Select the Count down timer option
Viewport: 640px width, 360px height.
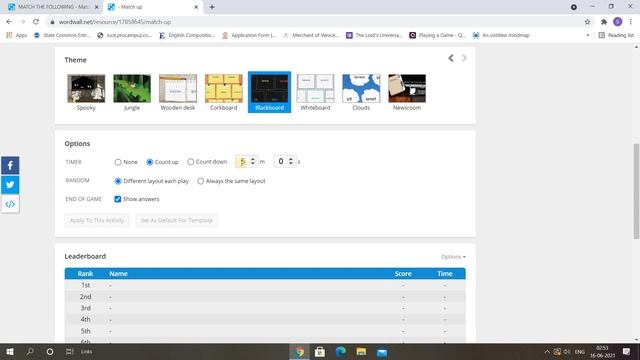[191, 162]
